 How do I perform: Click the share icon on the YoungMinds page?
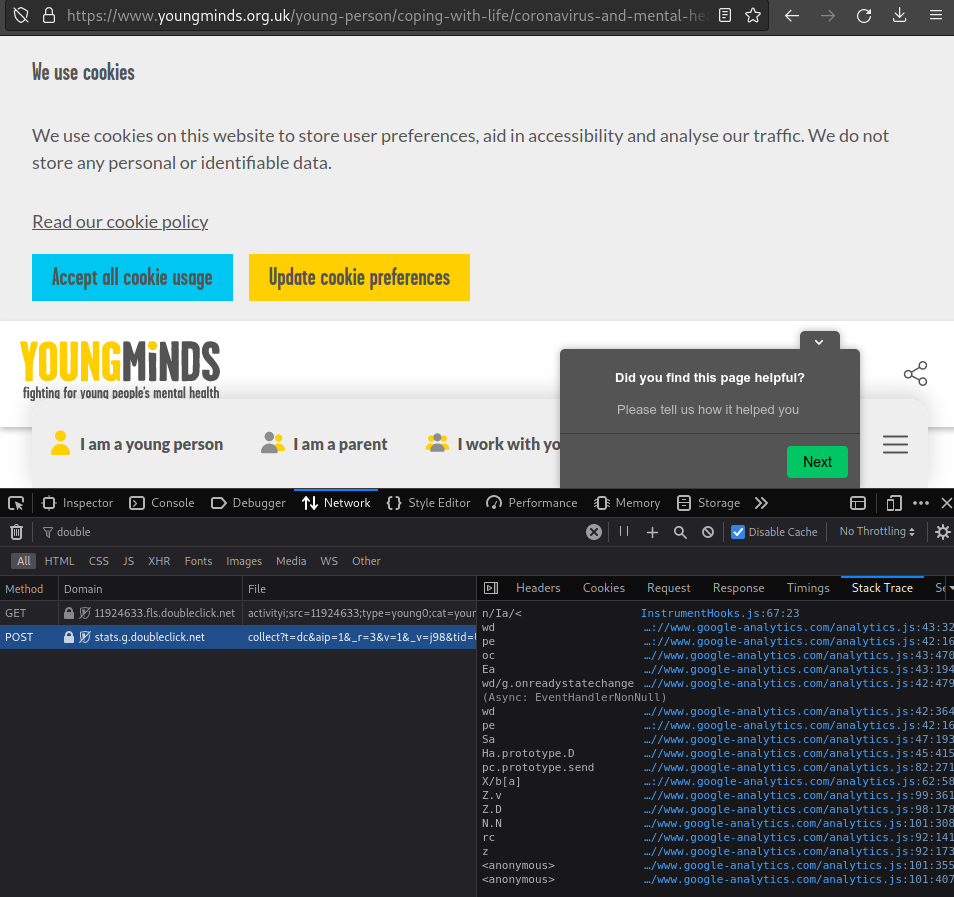tap(915, 374)
